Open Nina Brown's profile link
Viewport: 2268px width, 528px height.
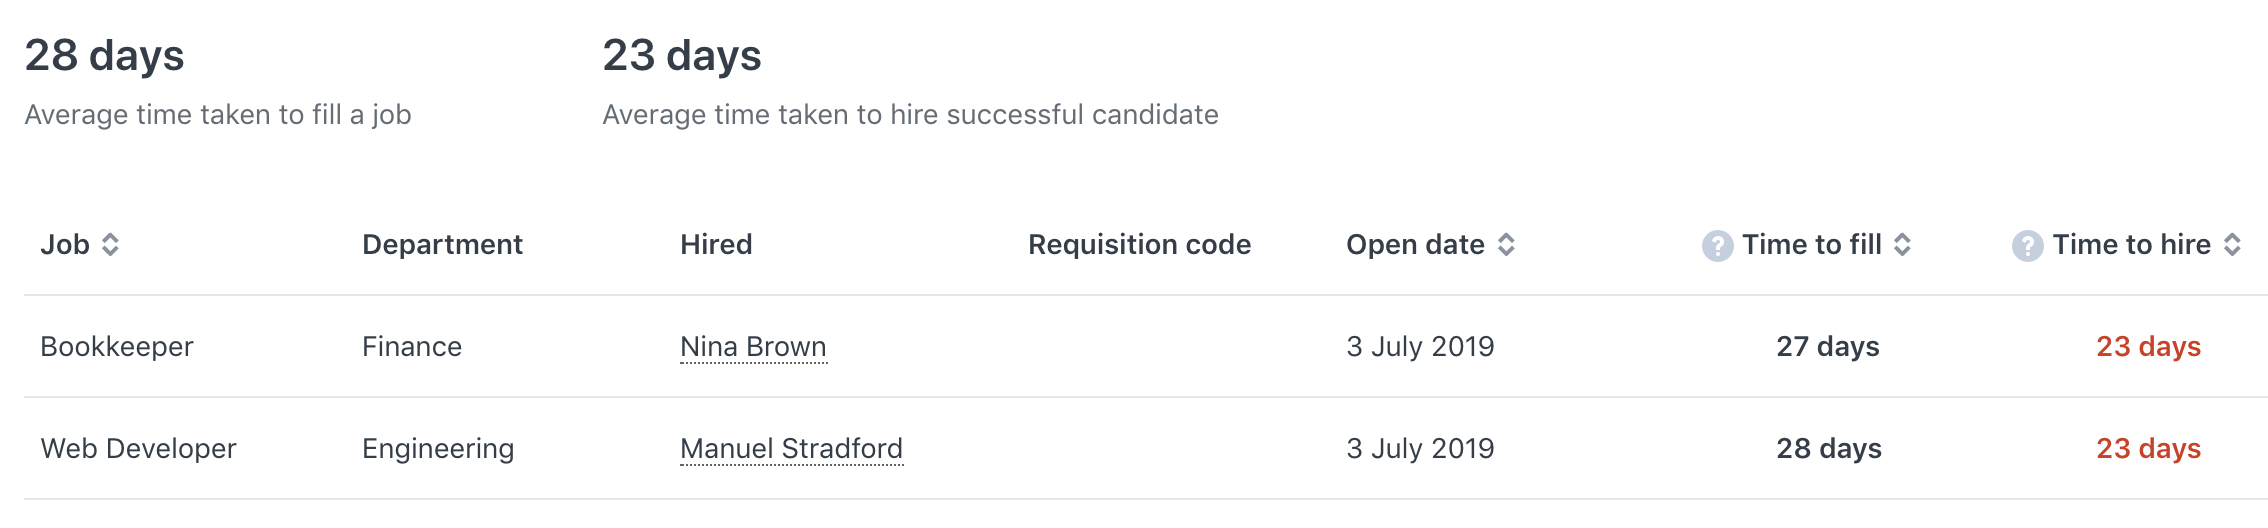753,347
